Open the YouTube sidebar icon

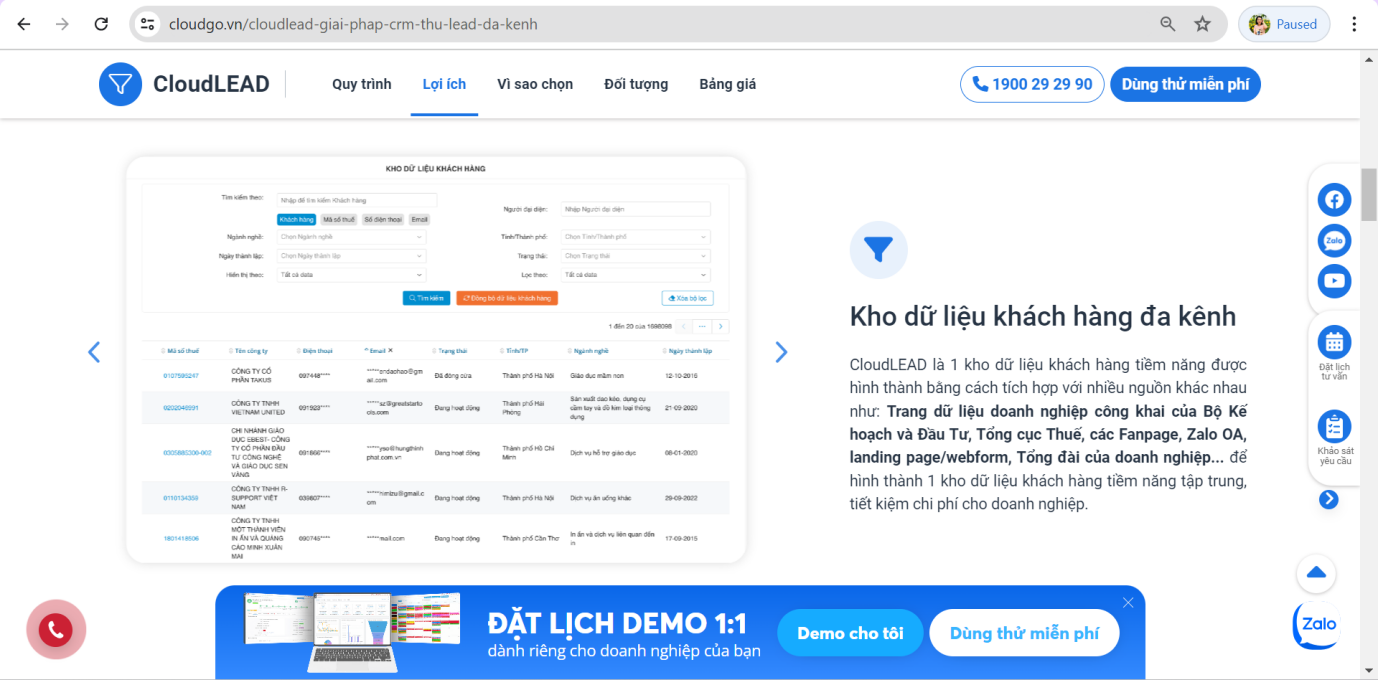click(x=1334, y=281)
